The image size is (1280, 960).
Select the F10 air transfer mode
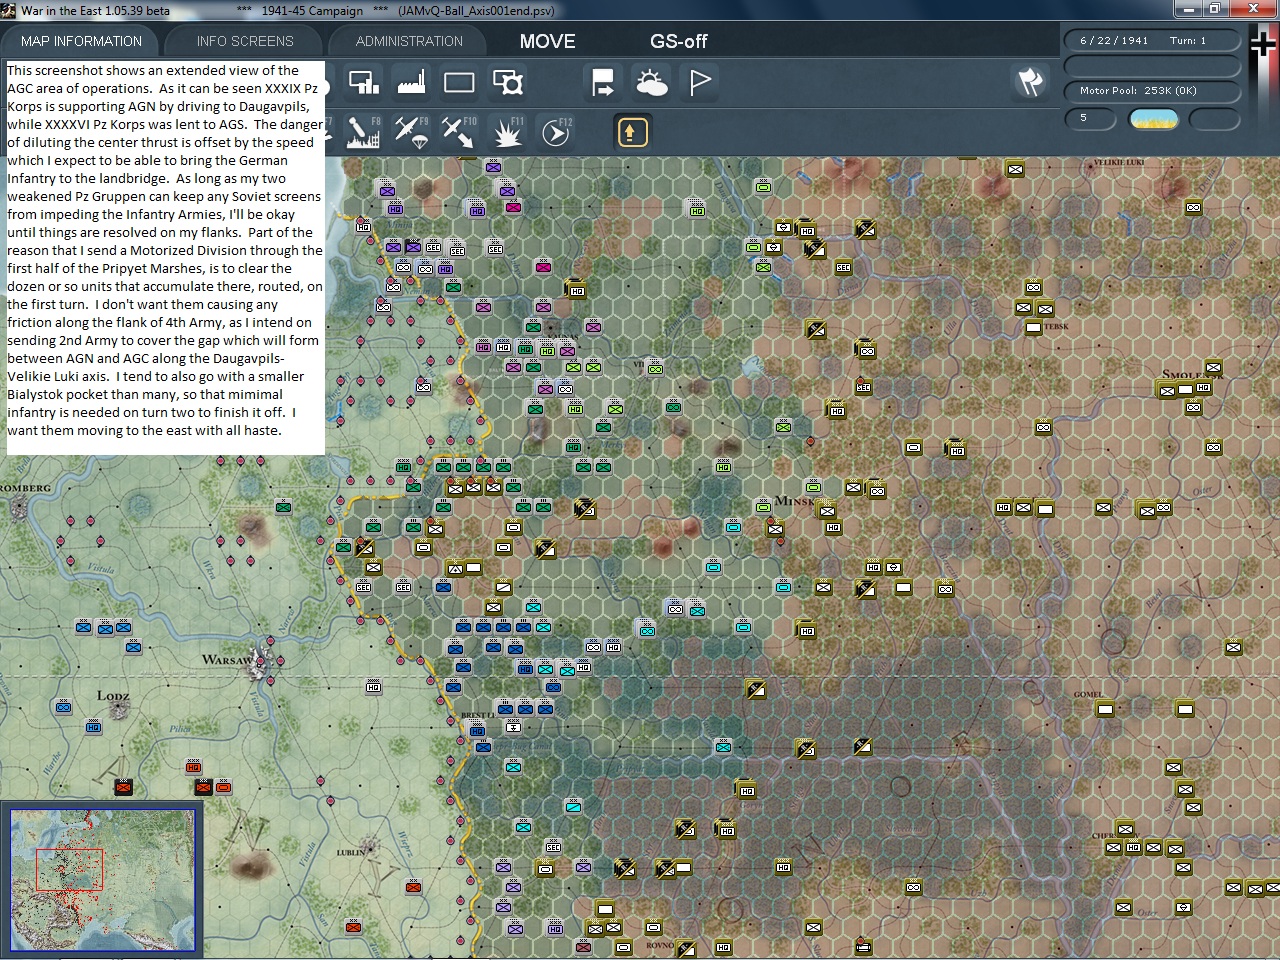coord(459,132)
